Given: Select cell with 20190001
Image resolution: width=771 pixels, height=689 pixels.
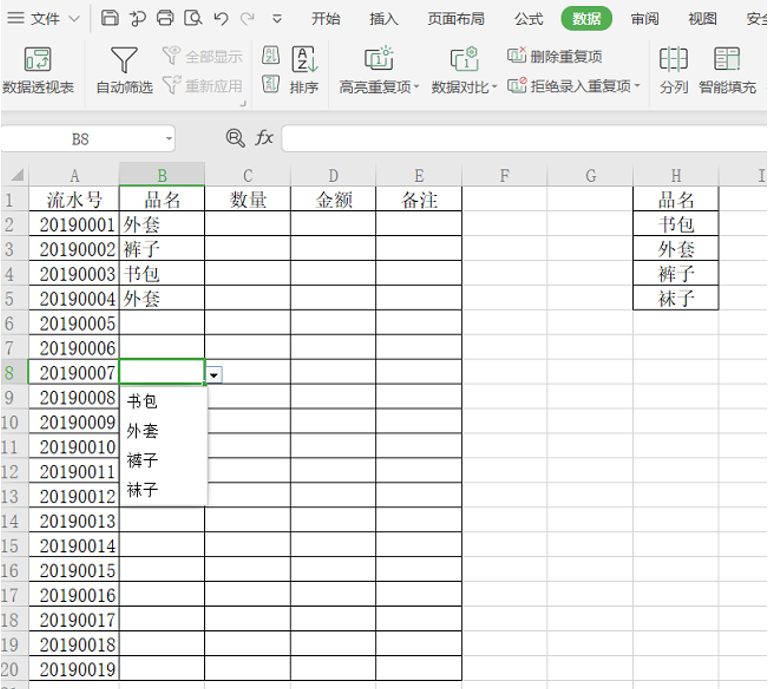Looking at the screenshot, I should (x=74, y=225).
